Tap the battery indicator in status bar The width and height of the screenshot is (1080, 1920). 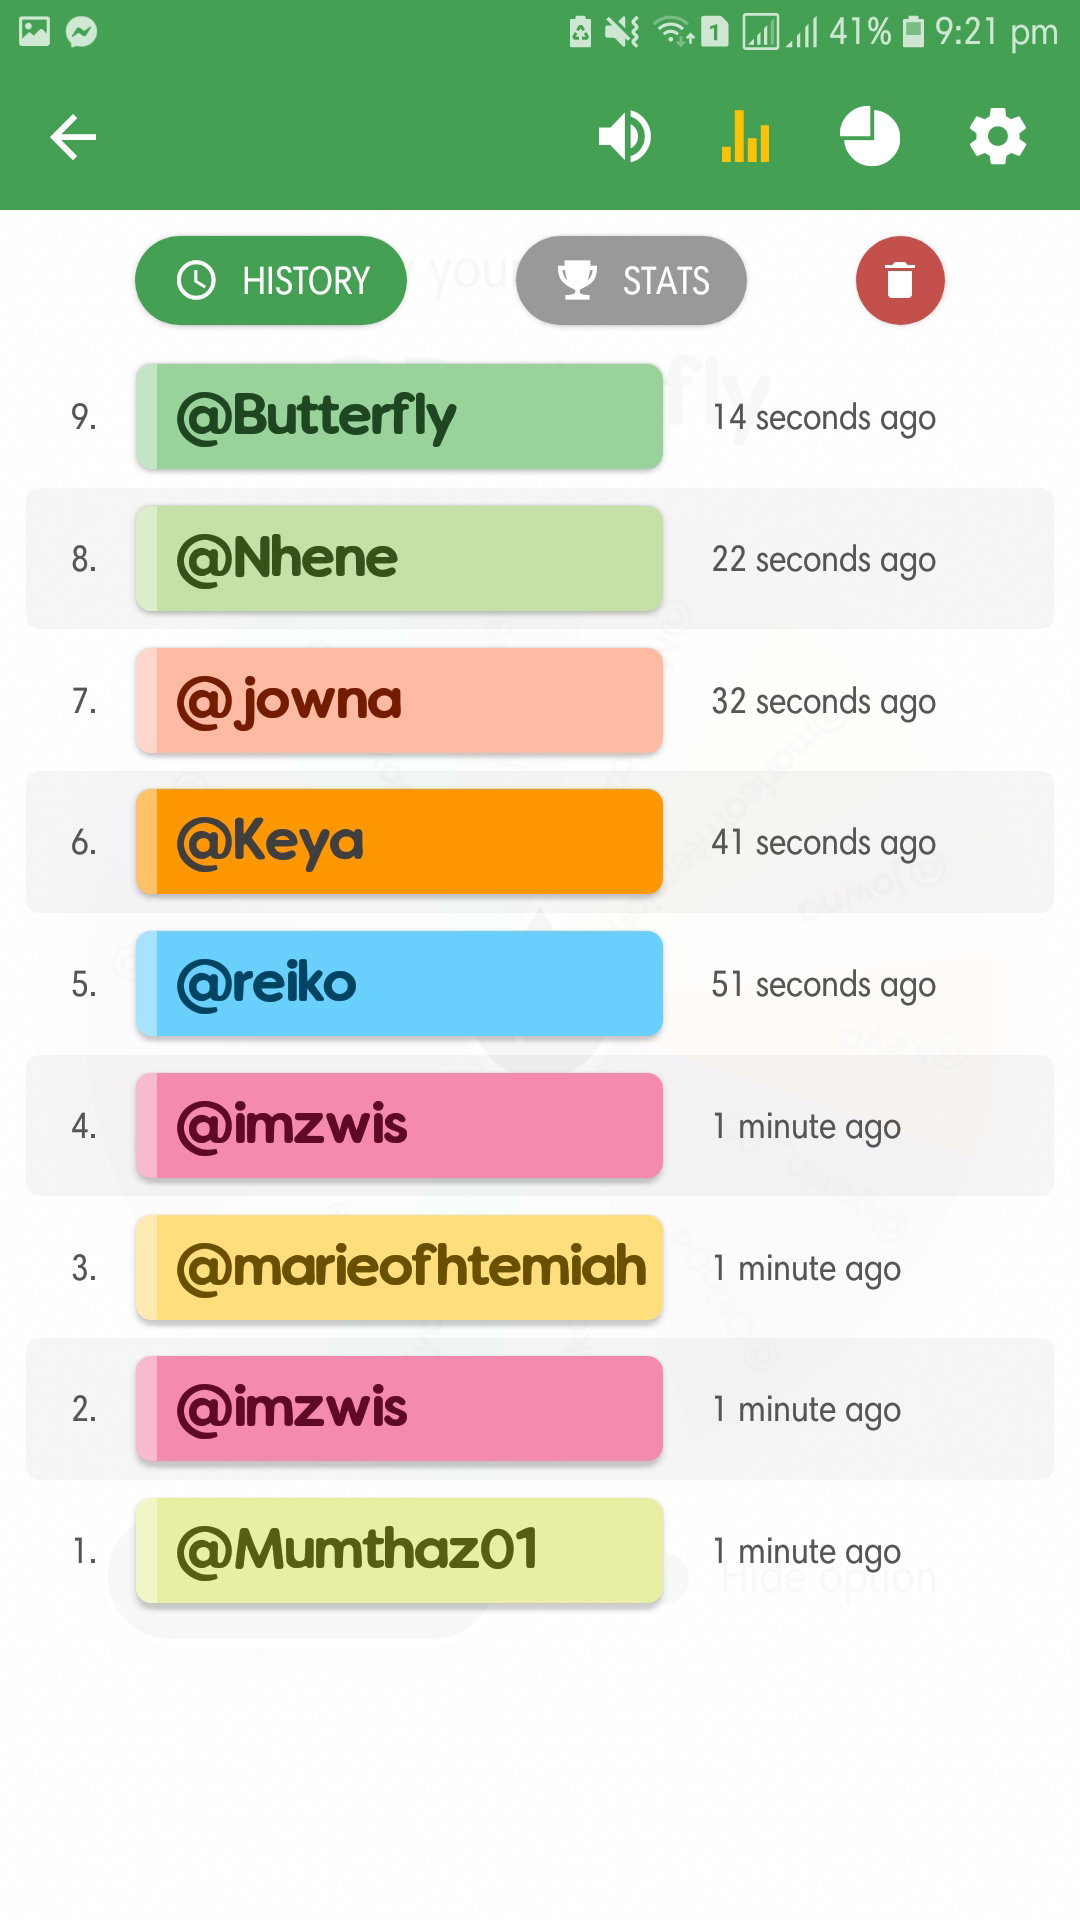[x=913, y=32]
